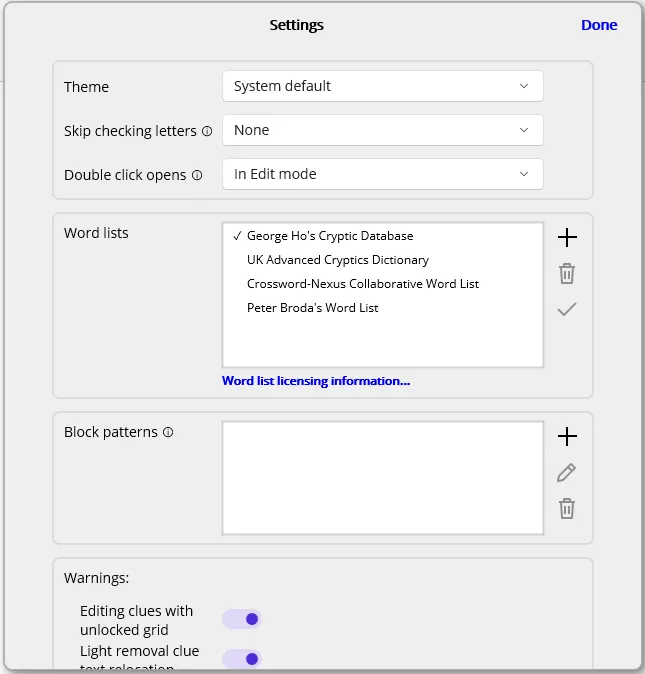Add a new word list

[567, 237]
